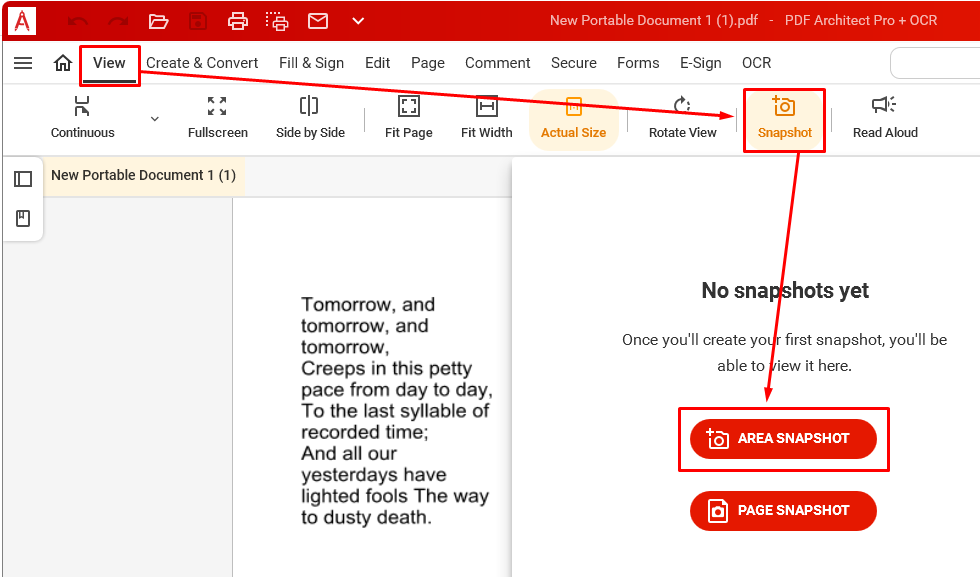The image size is (980, 577).
Task: Show the page thumbnails sidebar panel
Action: click(x=22, y=177)
